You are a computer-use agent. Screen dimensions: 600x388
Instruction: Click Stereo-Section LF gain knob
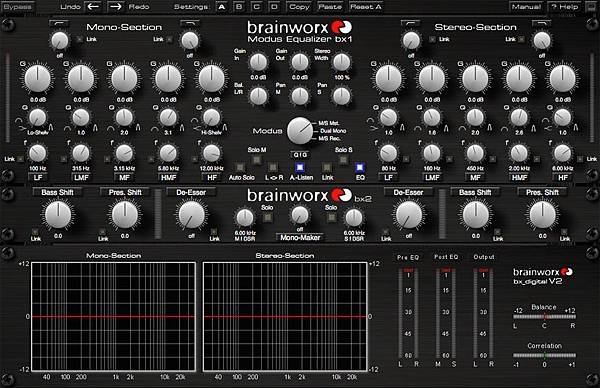pos(388,78)
